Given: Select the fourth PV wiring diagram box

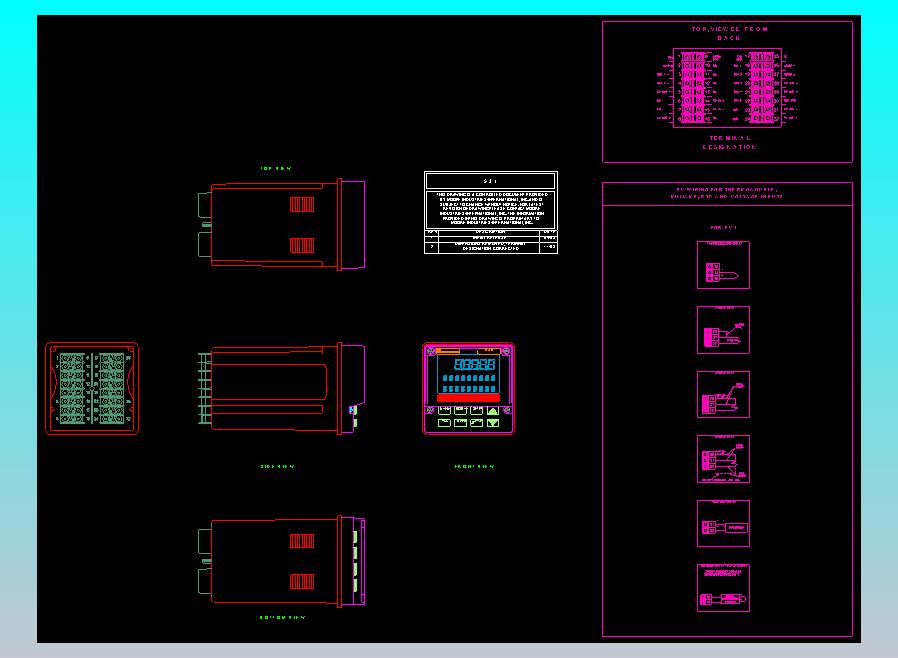Looking at the screenshot, I should pyautogui.click(x=723, y=459).
